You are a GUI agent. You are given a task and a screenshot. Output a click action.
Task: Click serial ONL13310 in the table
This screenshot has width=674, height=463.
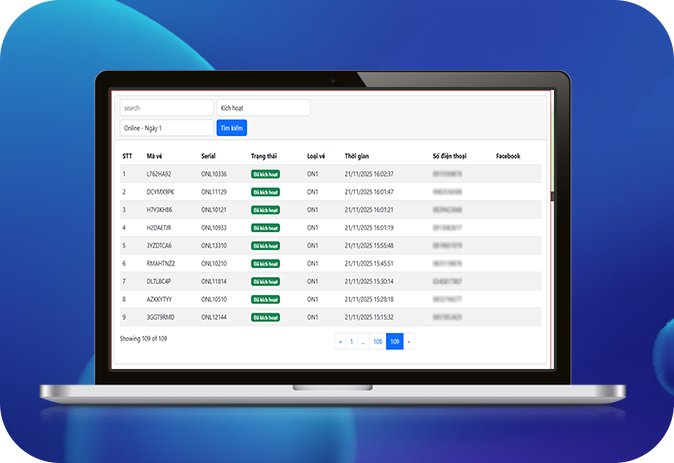coord(214,246)
